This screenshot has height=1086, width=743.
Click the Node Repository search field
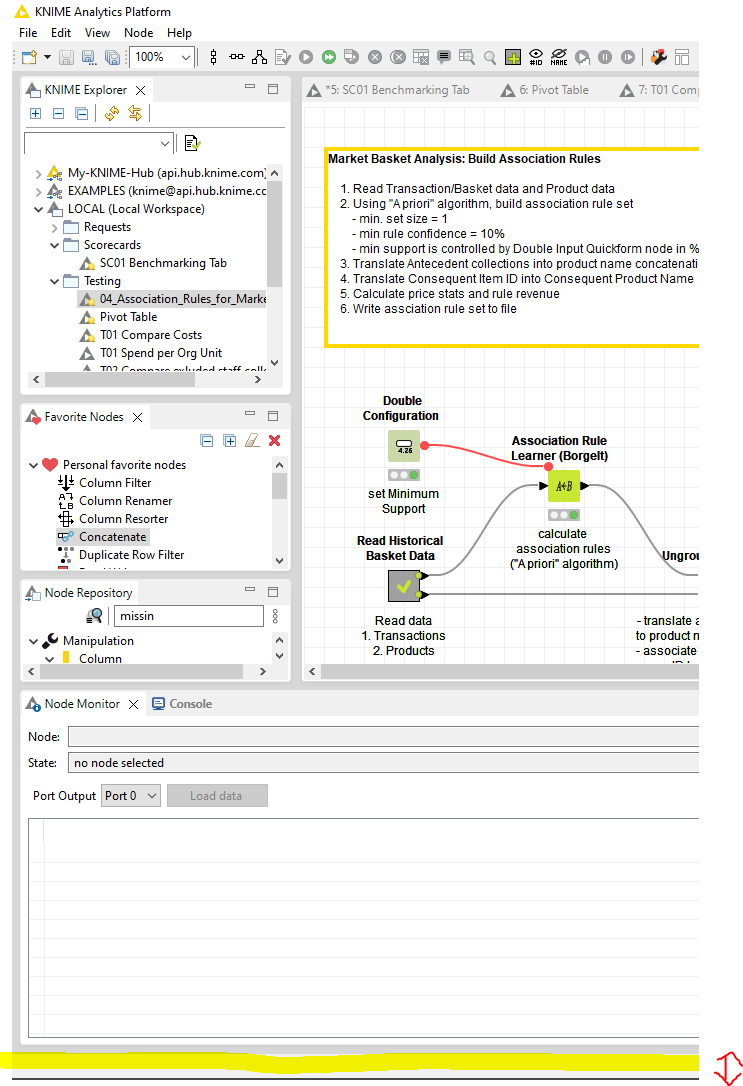tap(188, 616)
